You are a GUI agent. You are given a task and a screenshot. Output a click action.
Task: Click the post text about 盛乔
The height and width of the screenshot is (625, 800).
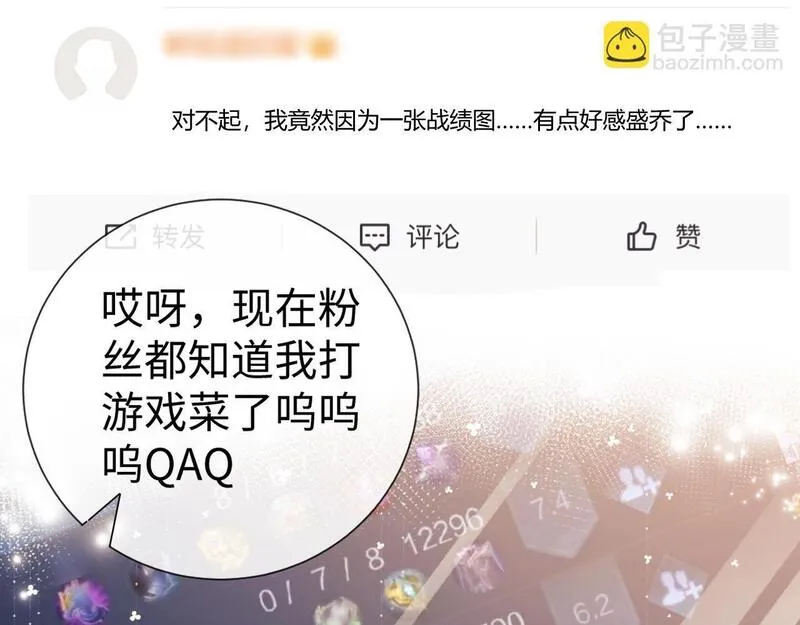click(452, 122)
